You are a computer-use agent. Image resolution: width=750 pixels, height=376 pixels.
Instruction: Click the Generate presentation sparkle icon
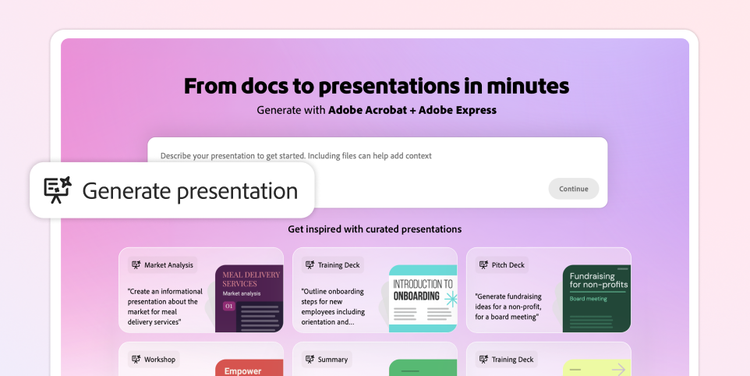coord(57,190)
